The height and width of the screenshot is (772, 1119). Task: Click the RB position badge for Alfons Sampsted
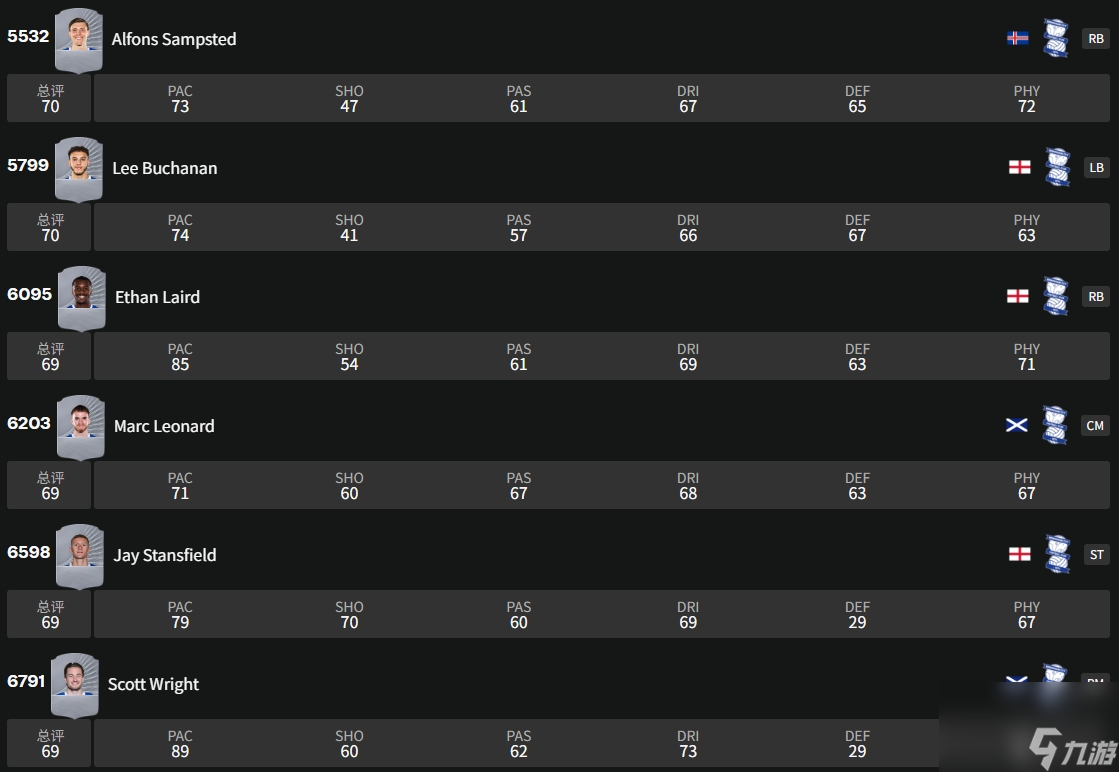click(x=1096, y=39)
